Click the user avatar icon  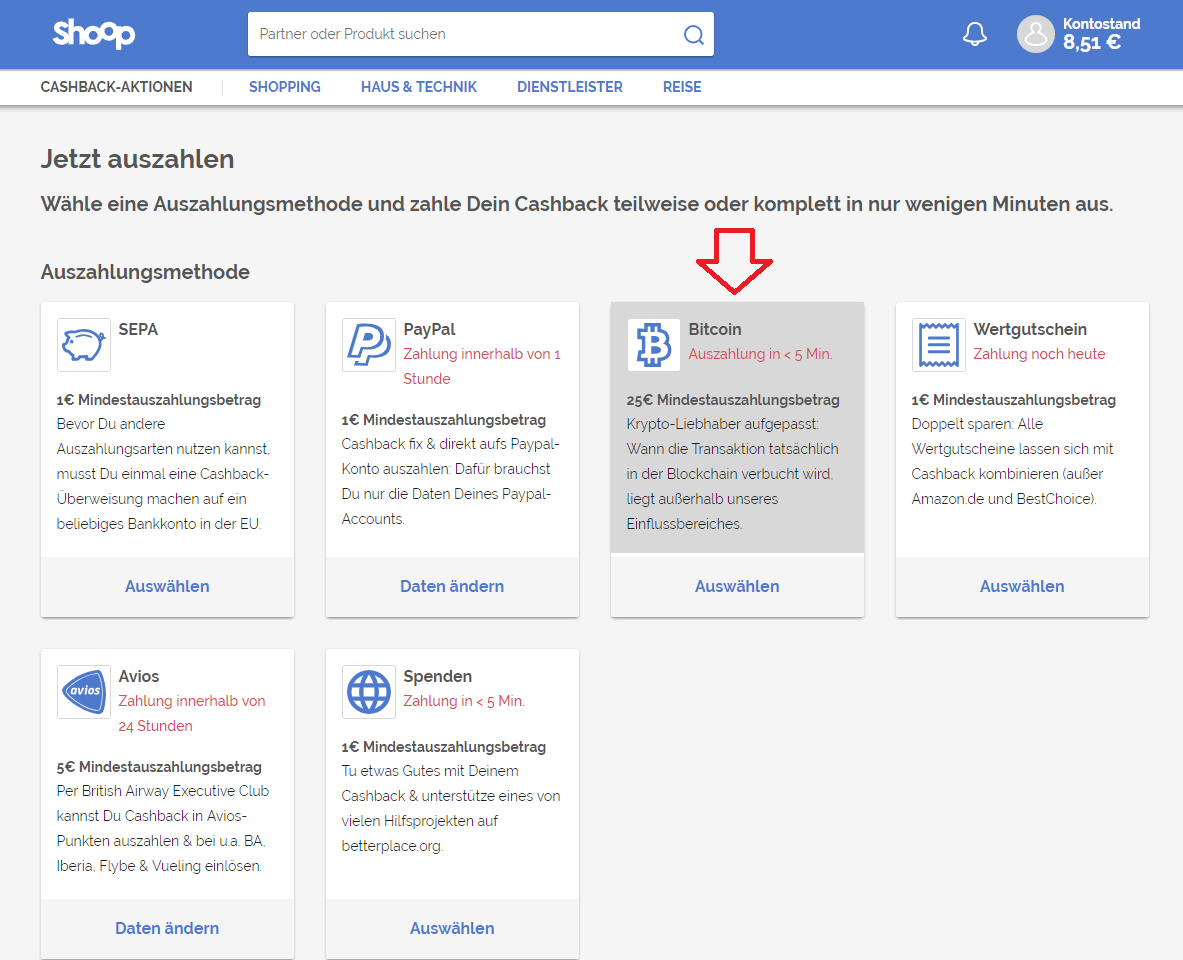pyautogui.click(x=1035, y=34)
